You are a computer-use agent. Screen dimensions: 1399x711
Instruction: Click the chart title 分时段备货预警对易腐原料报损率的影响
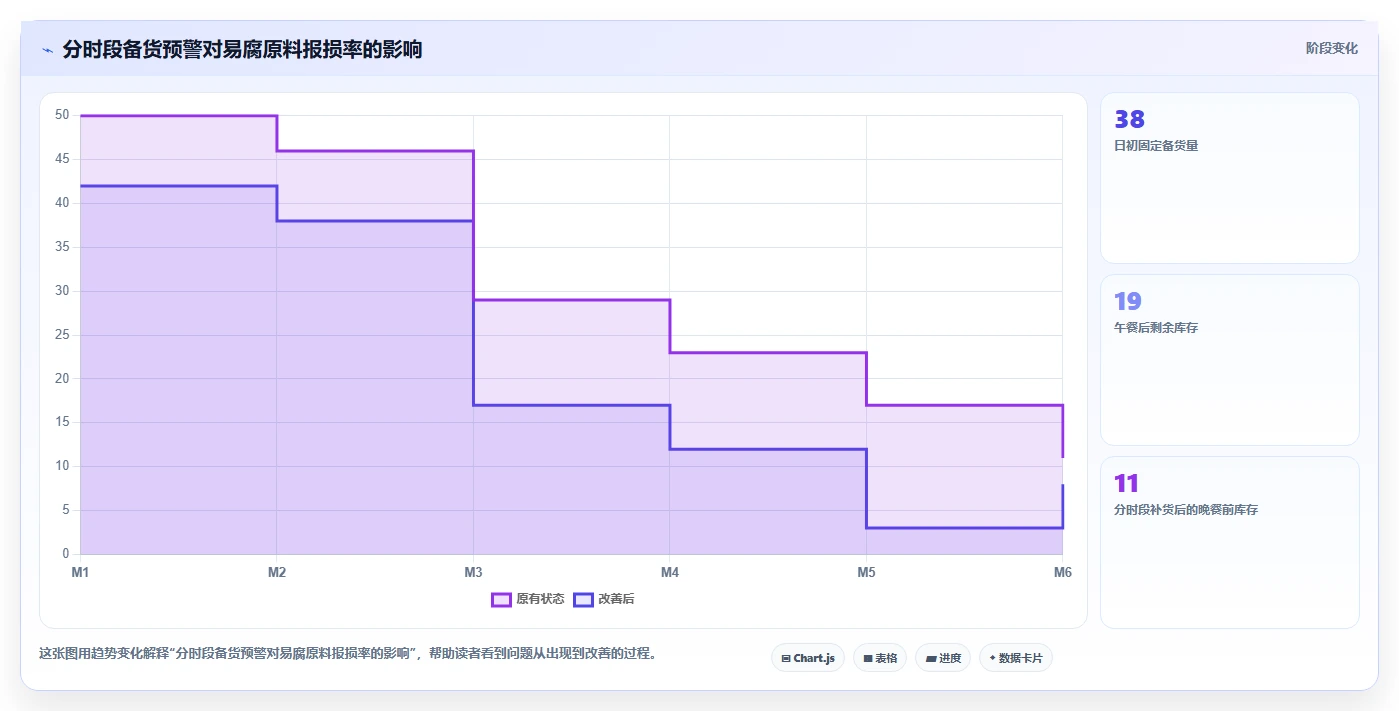[242, 49]
